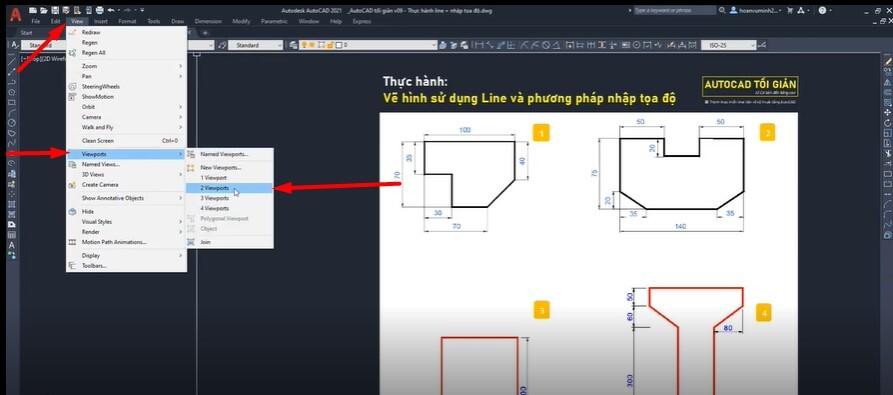Click Named Viewports... in submenu

pyautogui.click(x=230, y=154)
